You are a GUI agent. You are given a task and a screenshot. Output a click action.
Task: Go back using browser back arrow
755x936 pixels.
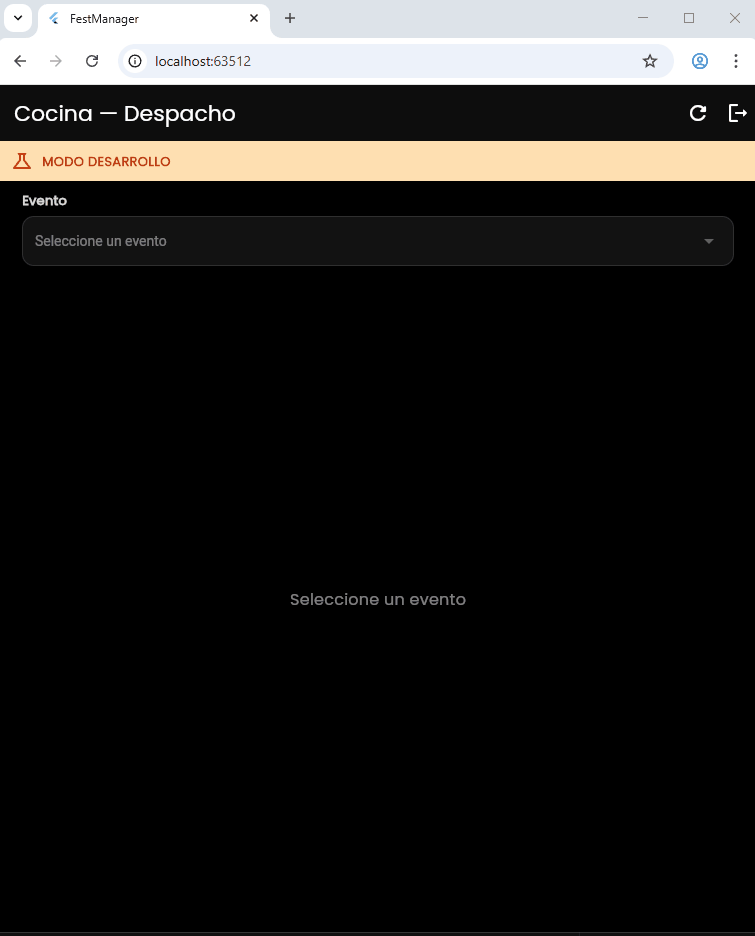(x=20, y=61)
